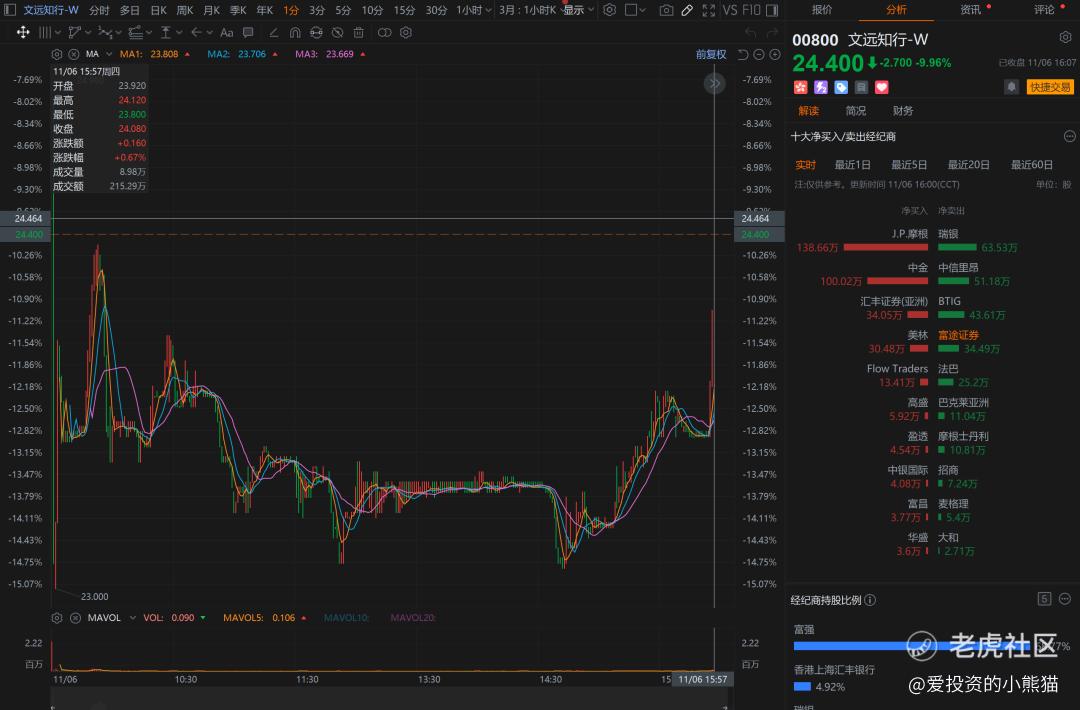Open the layout square dropdown
Screen dimensions: 1080x710
(x=635, y=10)
